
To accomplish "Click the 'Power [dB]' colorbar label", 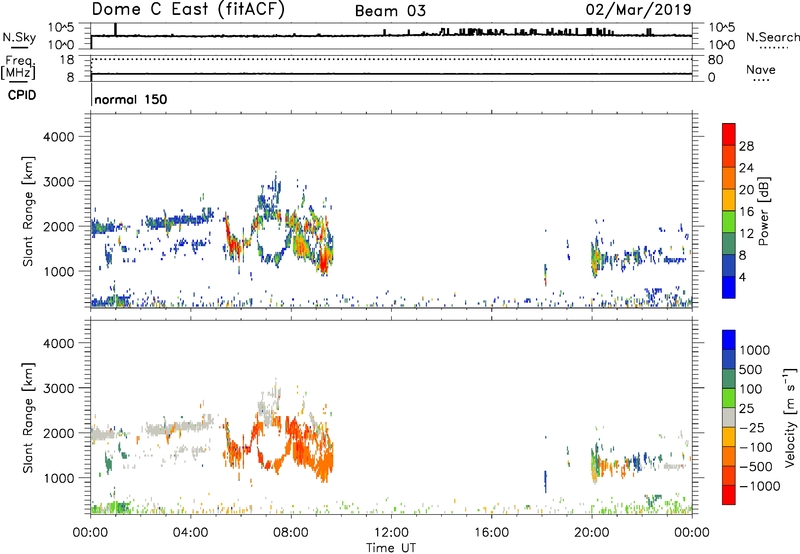I will [x=763, y=211].
